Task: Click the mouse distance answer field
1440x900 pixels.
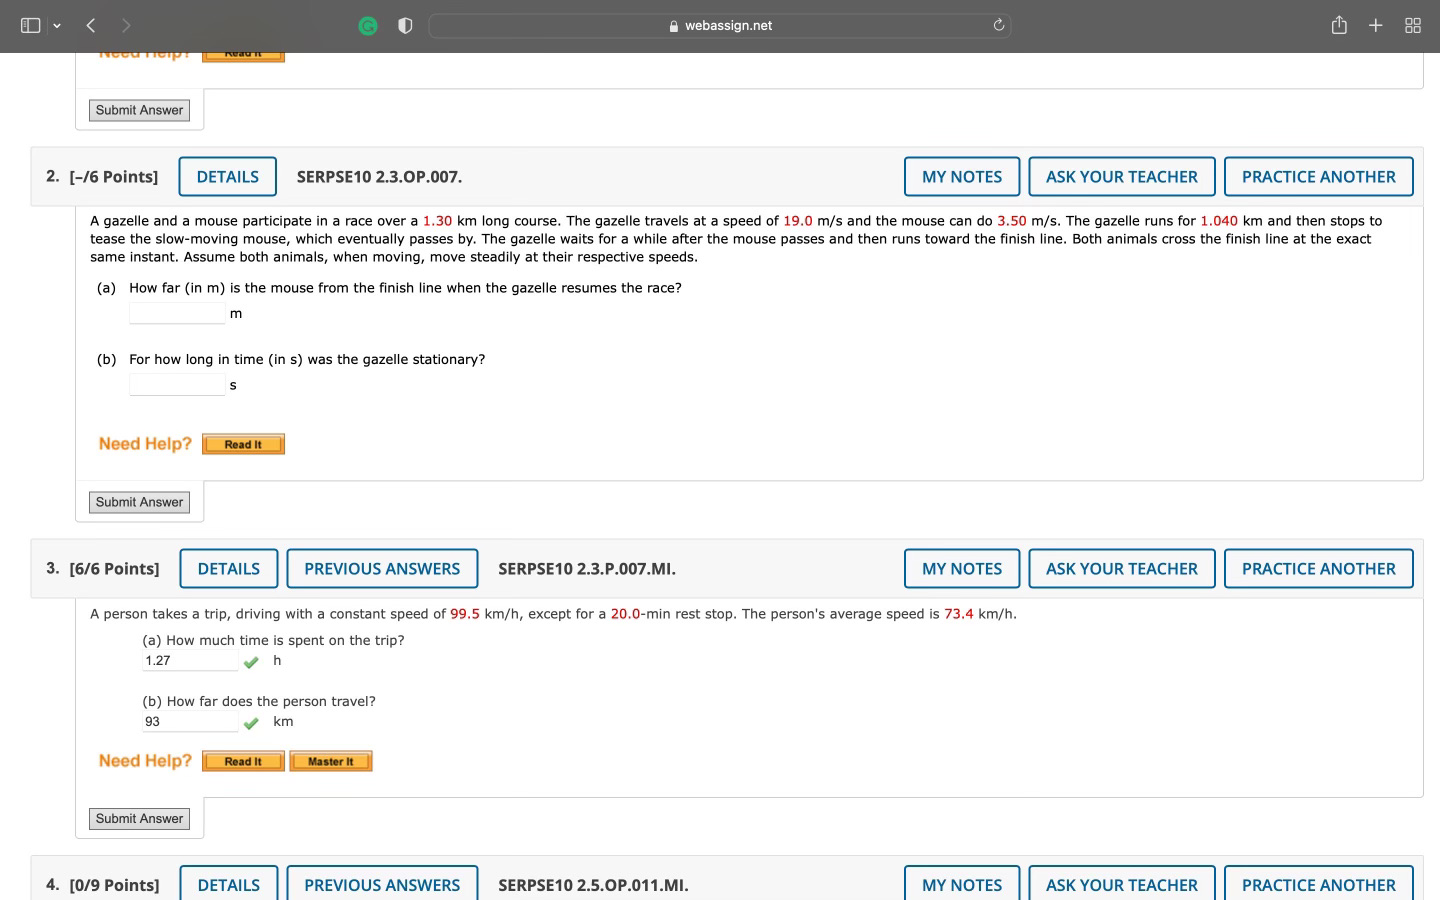Action: (x=177, y=313)
